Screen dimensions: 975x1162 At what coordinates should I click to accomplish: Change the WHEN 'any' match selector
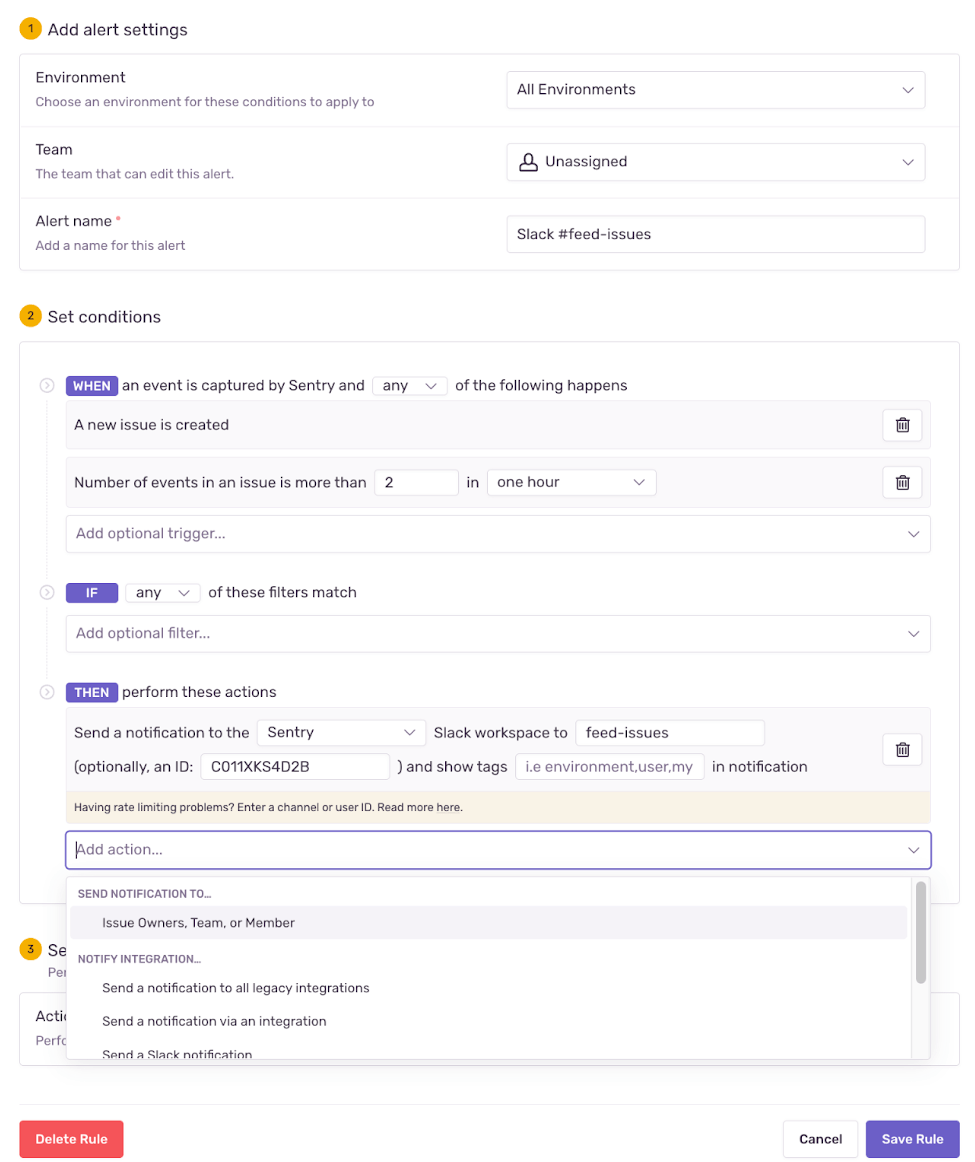click(409, 386)
